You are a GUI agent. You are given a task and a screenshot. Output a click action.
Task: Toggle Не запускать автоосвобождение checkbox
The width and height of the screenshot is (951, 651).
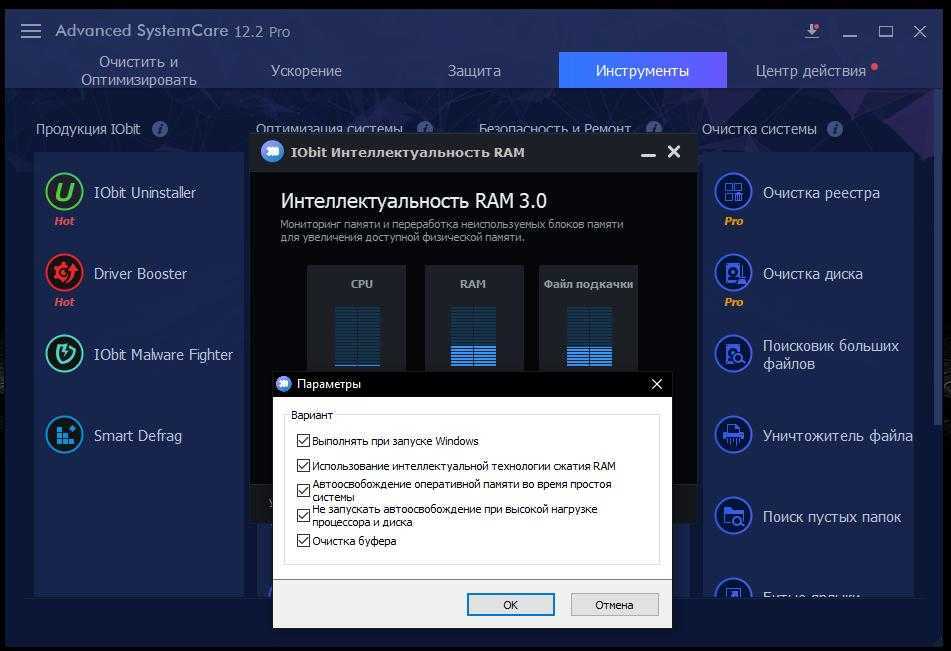(303, 515)
